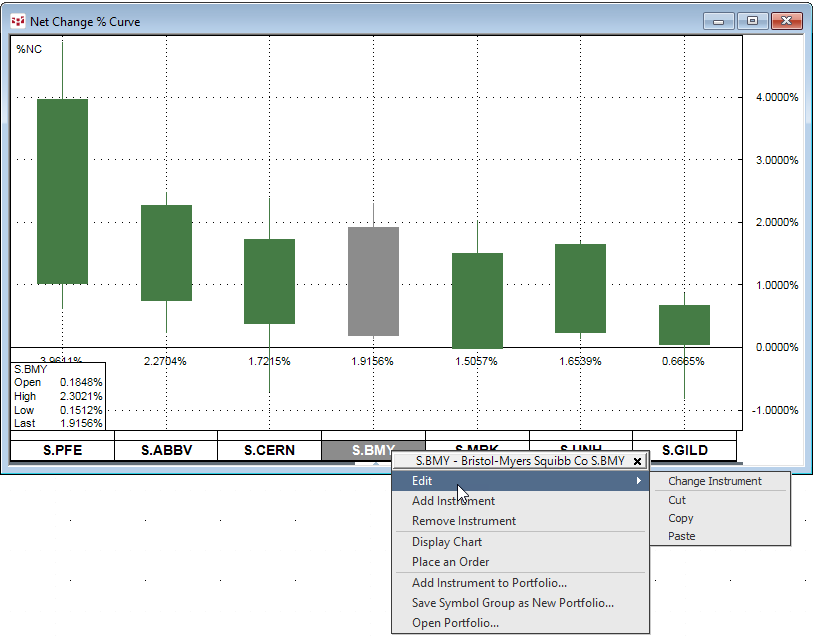Click Add Instrument to Portfolio
Viewport: 815px width, 638px height.
[x=489, y=583]
